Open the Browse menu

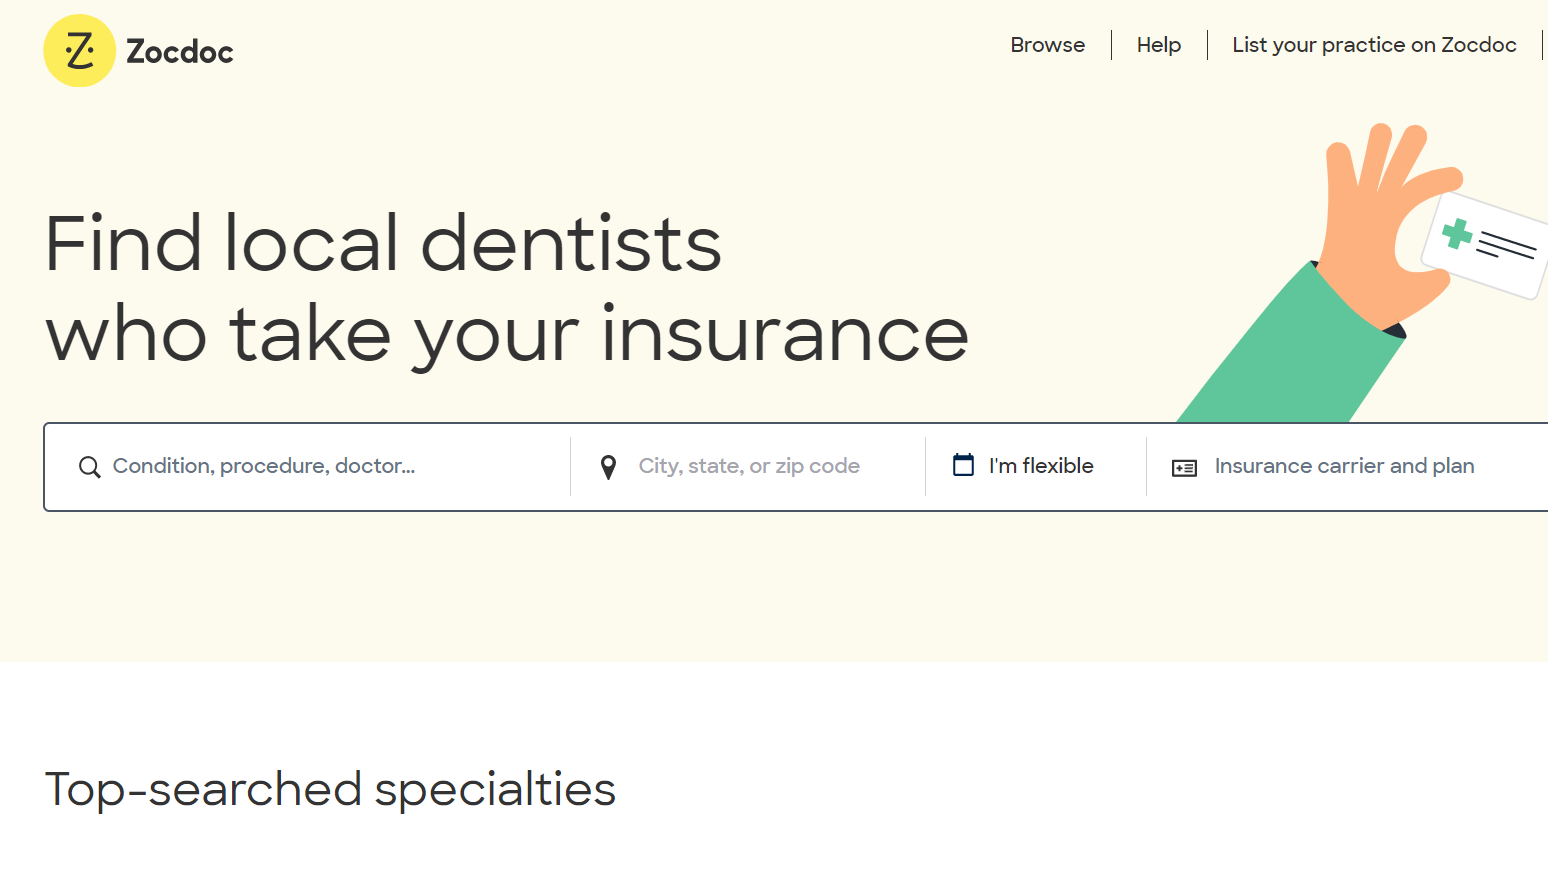coord(1047,45)
